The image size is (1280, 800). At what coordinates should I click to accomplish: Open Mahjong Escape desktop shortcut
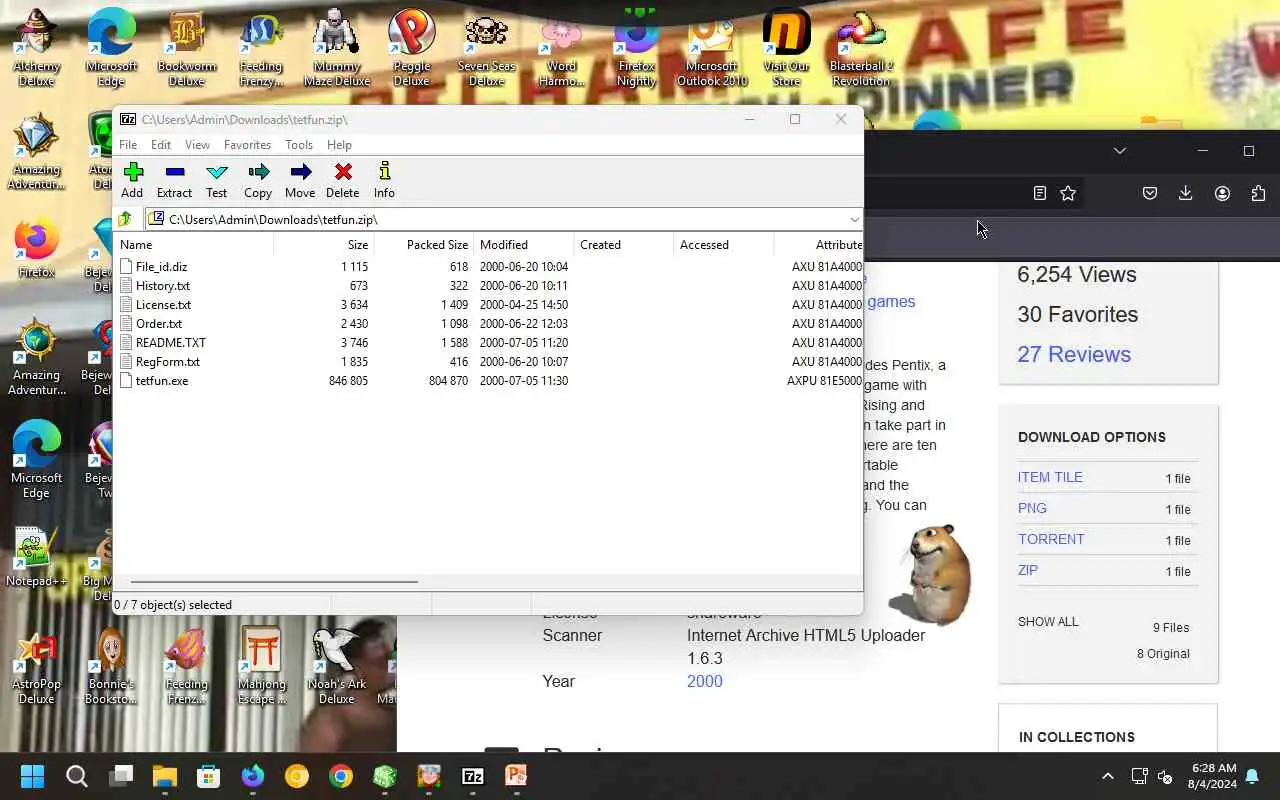pos(261,666)
